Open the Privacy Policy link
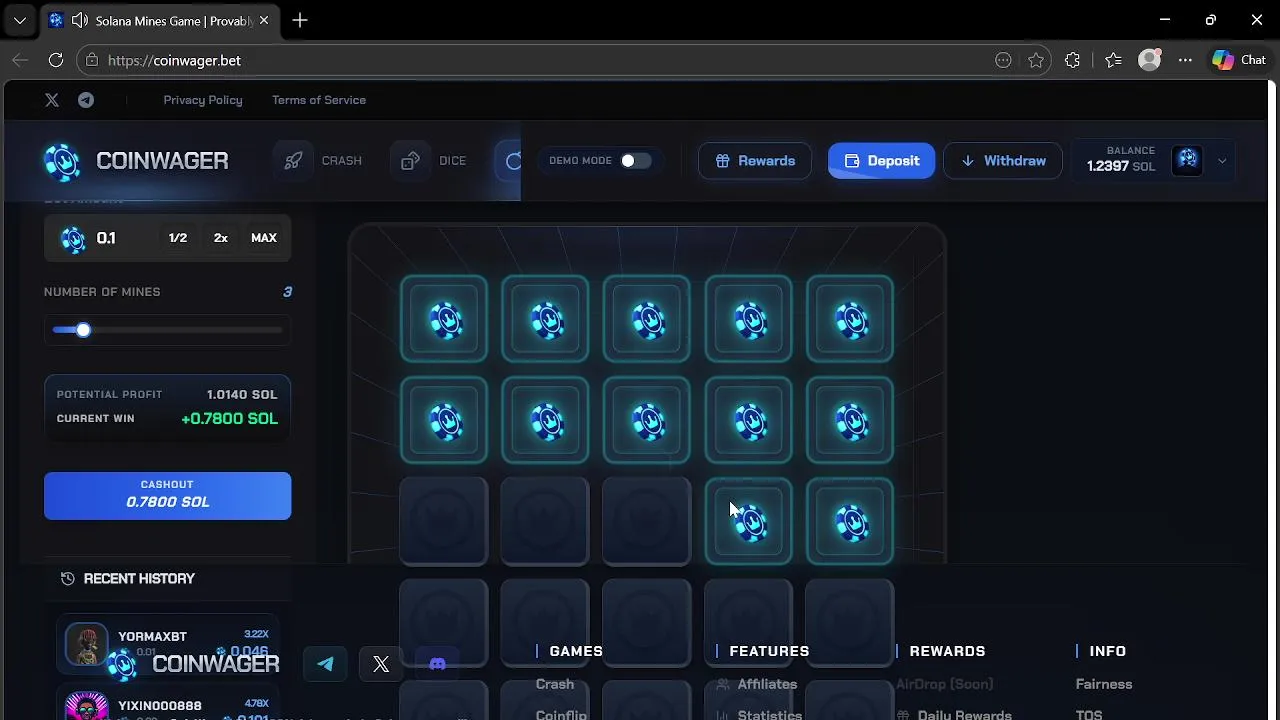The width and height of the screenshot is (1280, 720). (x=203, y=100)
